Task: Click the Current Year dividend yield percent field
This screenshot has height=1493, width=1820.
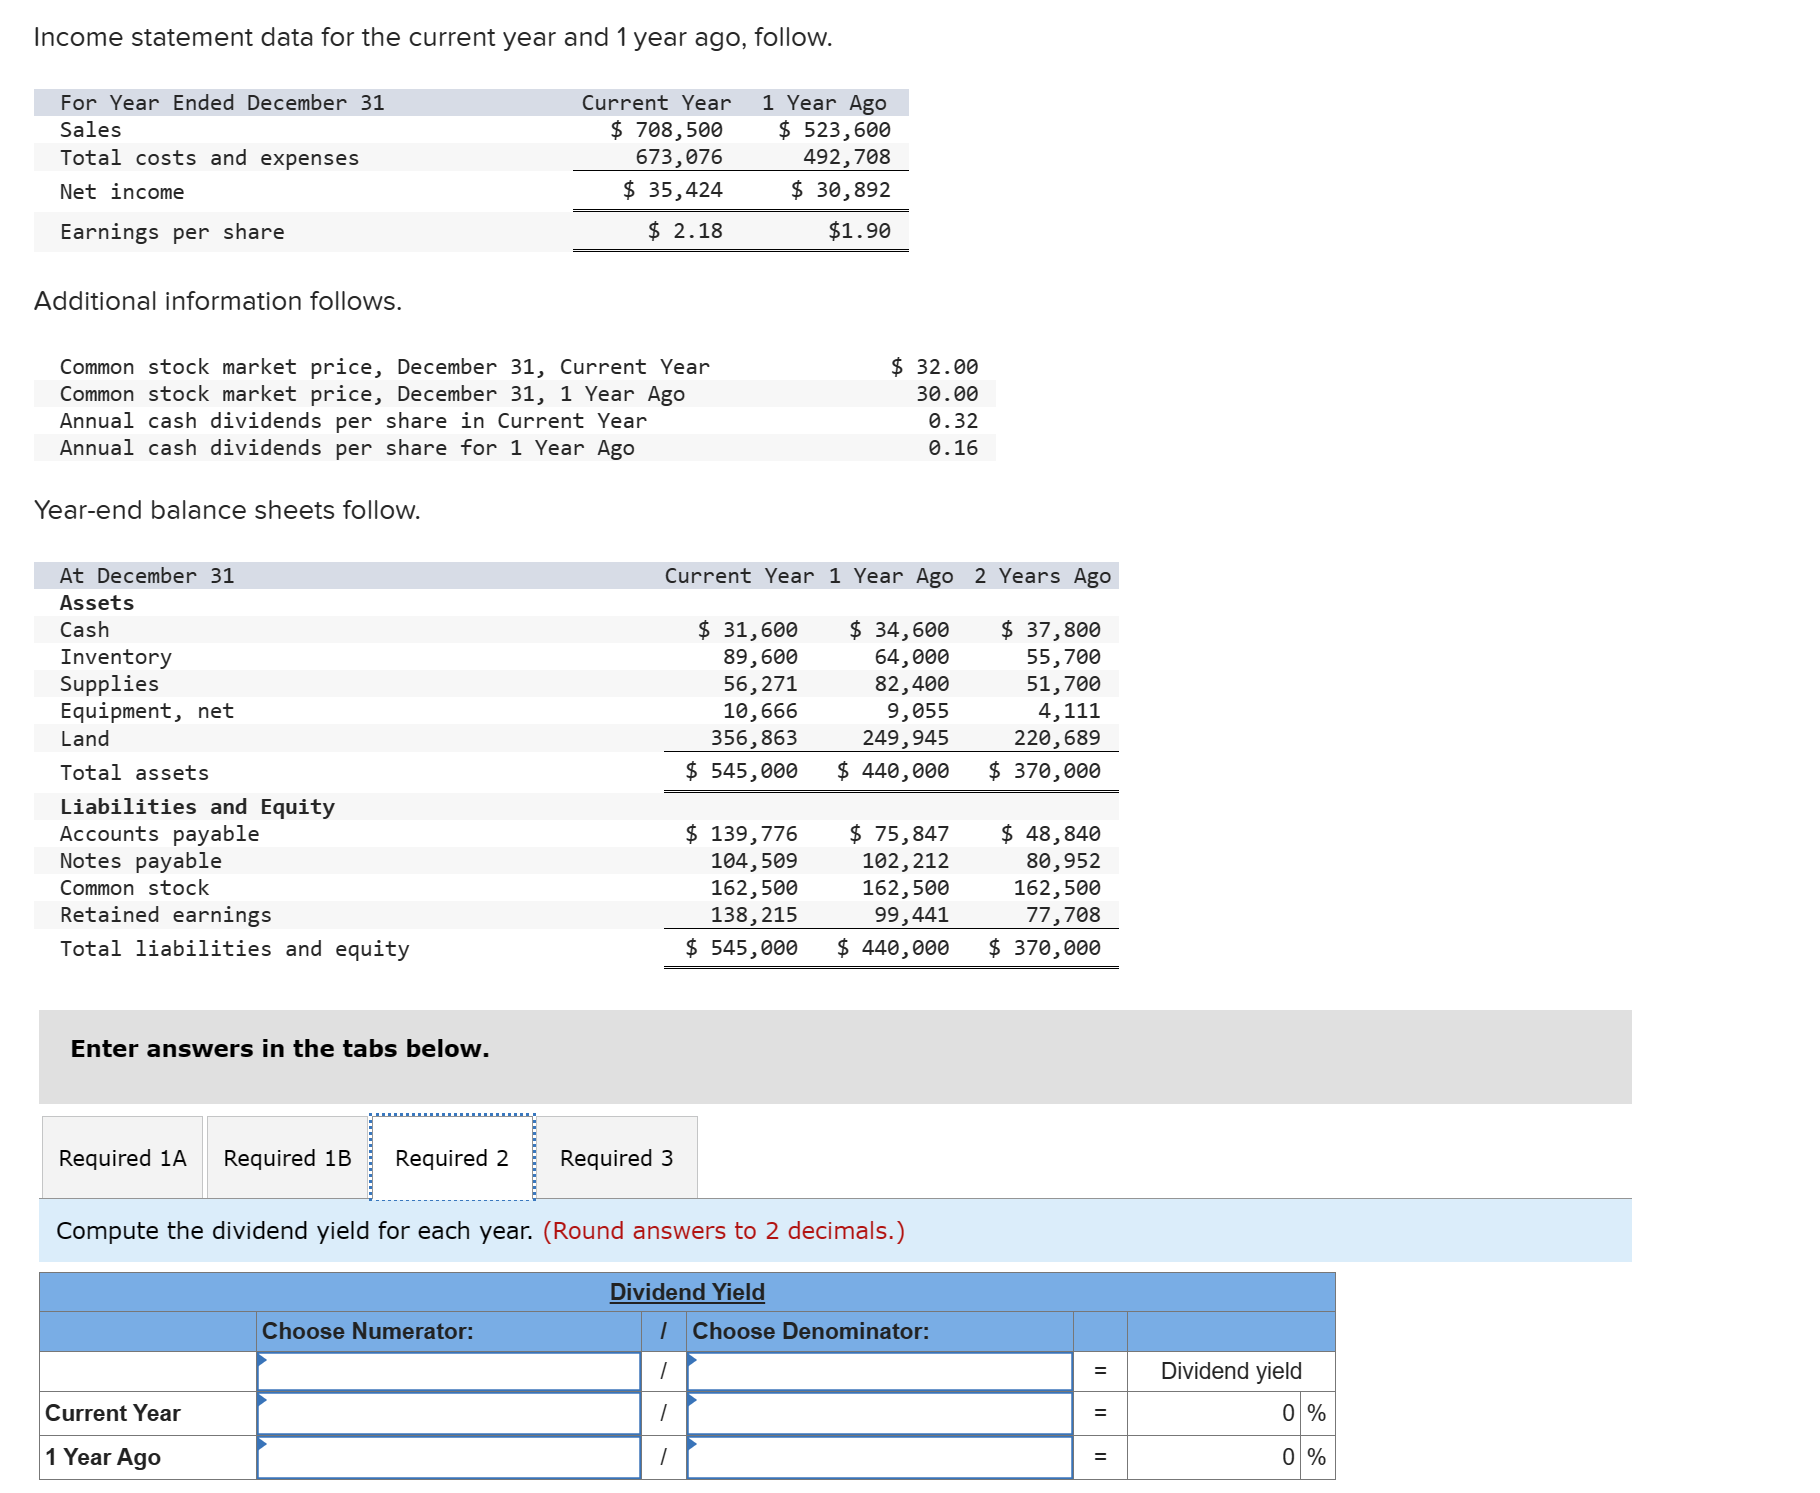Action: pos(1215,1413)
